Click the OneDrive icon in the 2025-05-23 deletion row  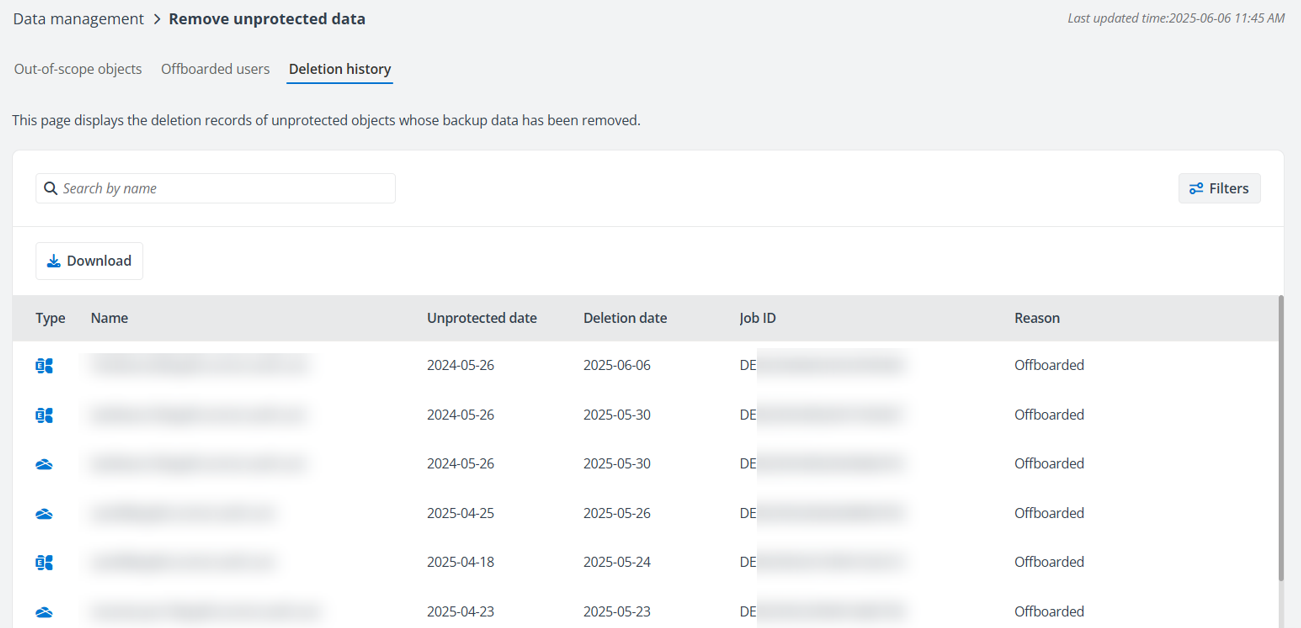click(44, 612)
